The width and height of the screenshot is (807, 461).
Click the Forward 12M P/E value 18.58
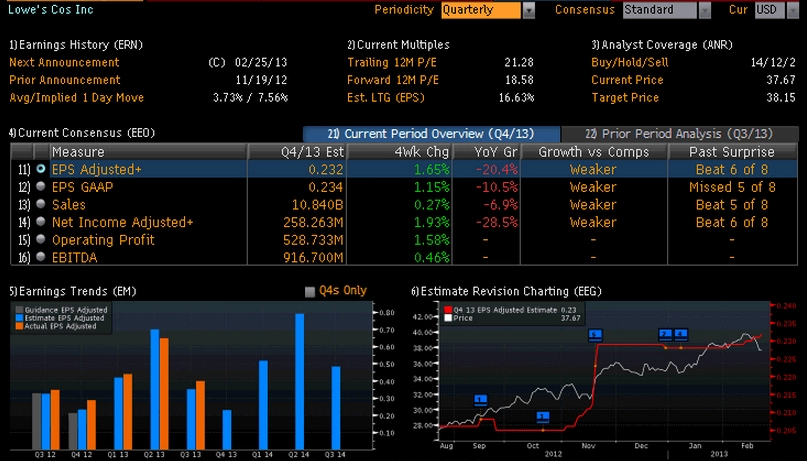[x=519, y=80]
